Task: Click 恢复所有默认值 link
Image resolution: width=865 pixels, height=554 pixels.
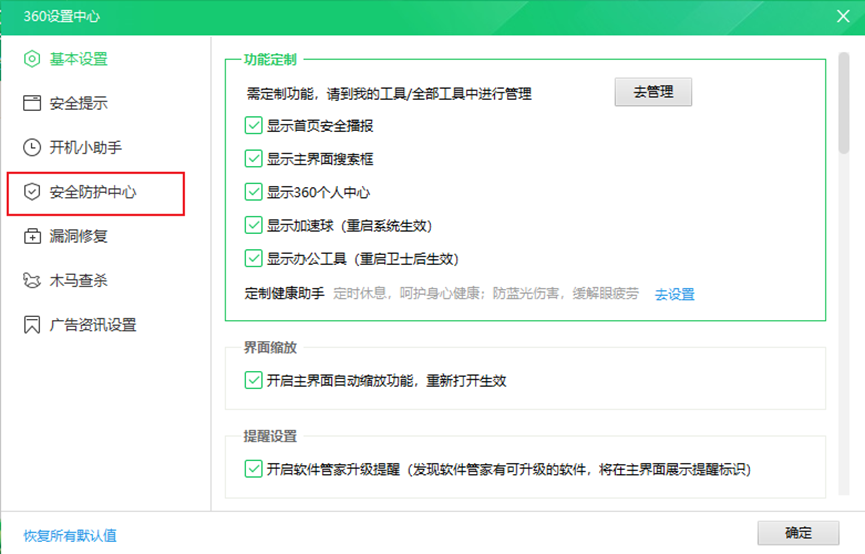Action: 70,535
